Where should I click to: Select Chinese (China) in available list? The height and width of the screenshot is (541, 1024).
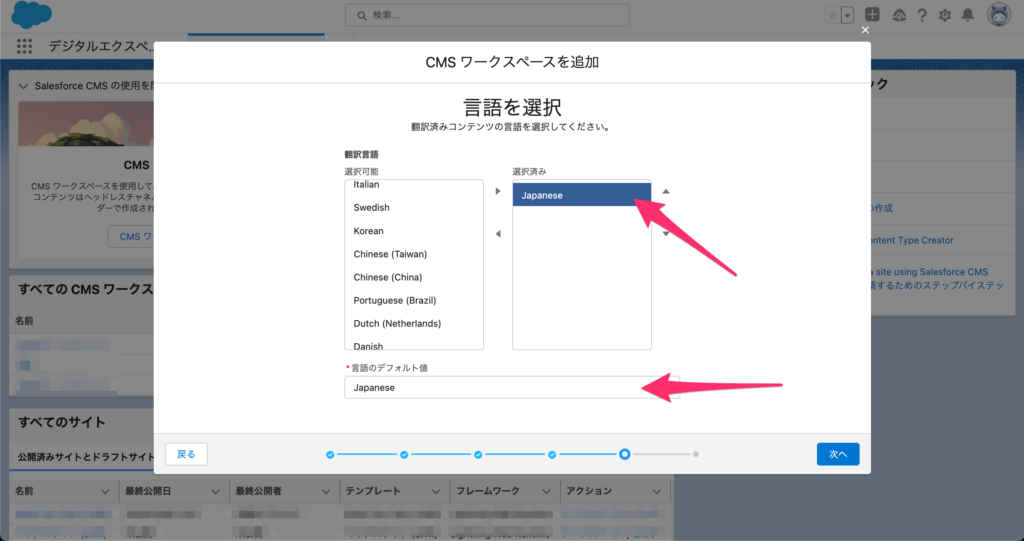[x=414, y=277]
